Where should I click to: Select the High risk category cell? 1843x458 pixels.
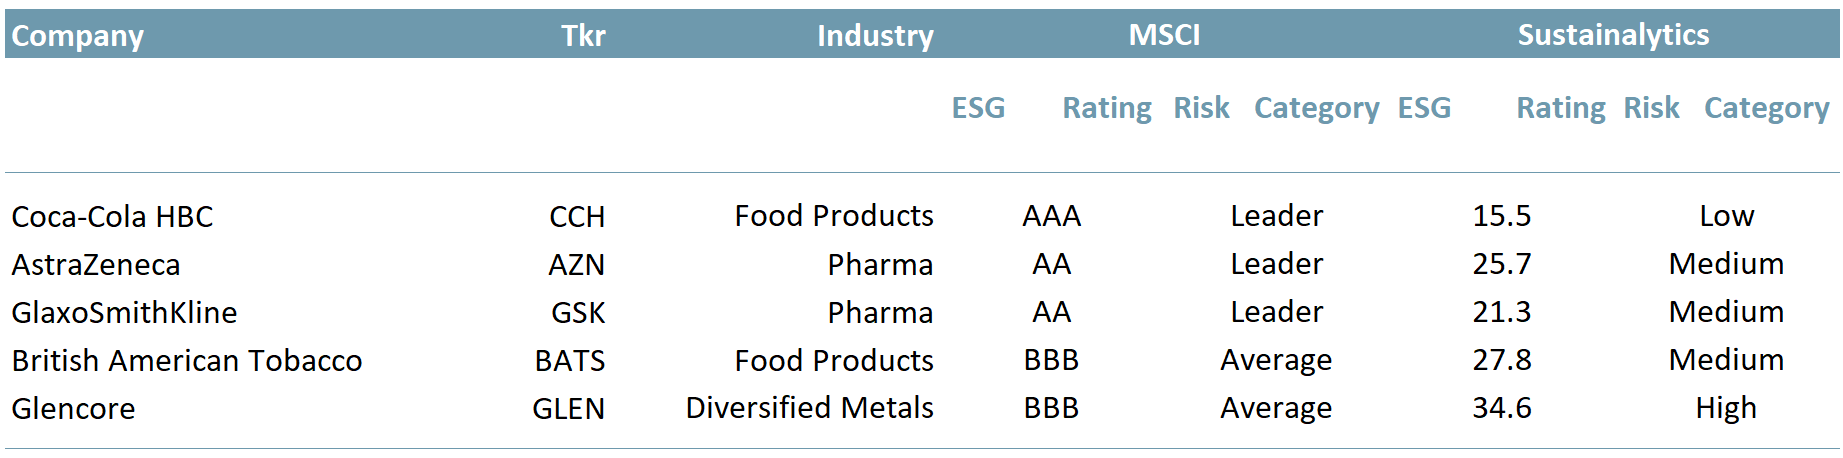coord(1726,408)
